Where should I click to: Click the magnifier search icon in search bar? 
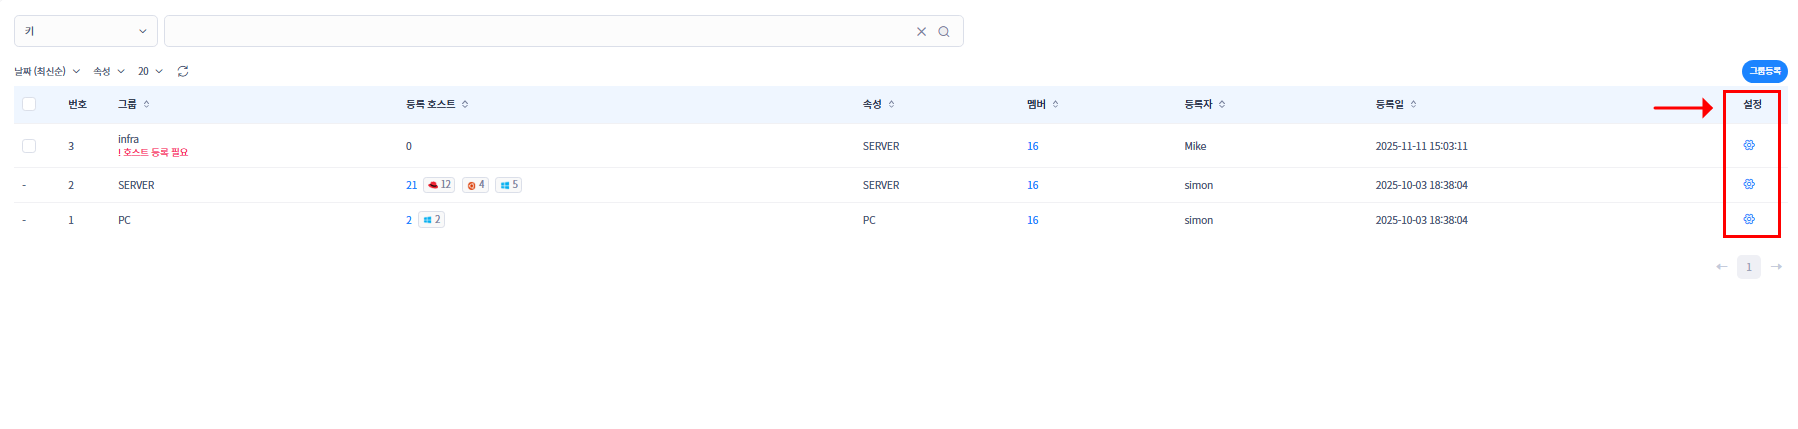tap(943, 32)
